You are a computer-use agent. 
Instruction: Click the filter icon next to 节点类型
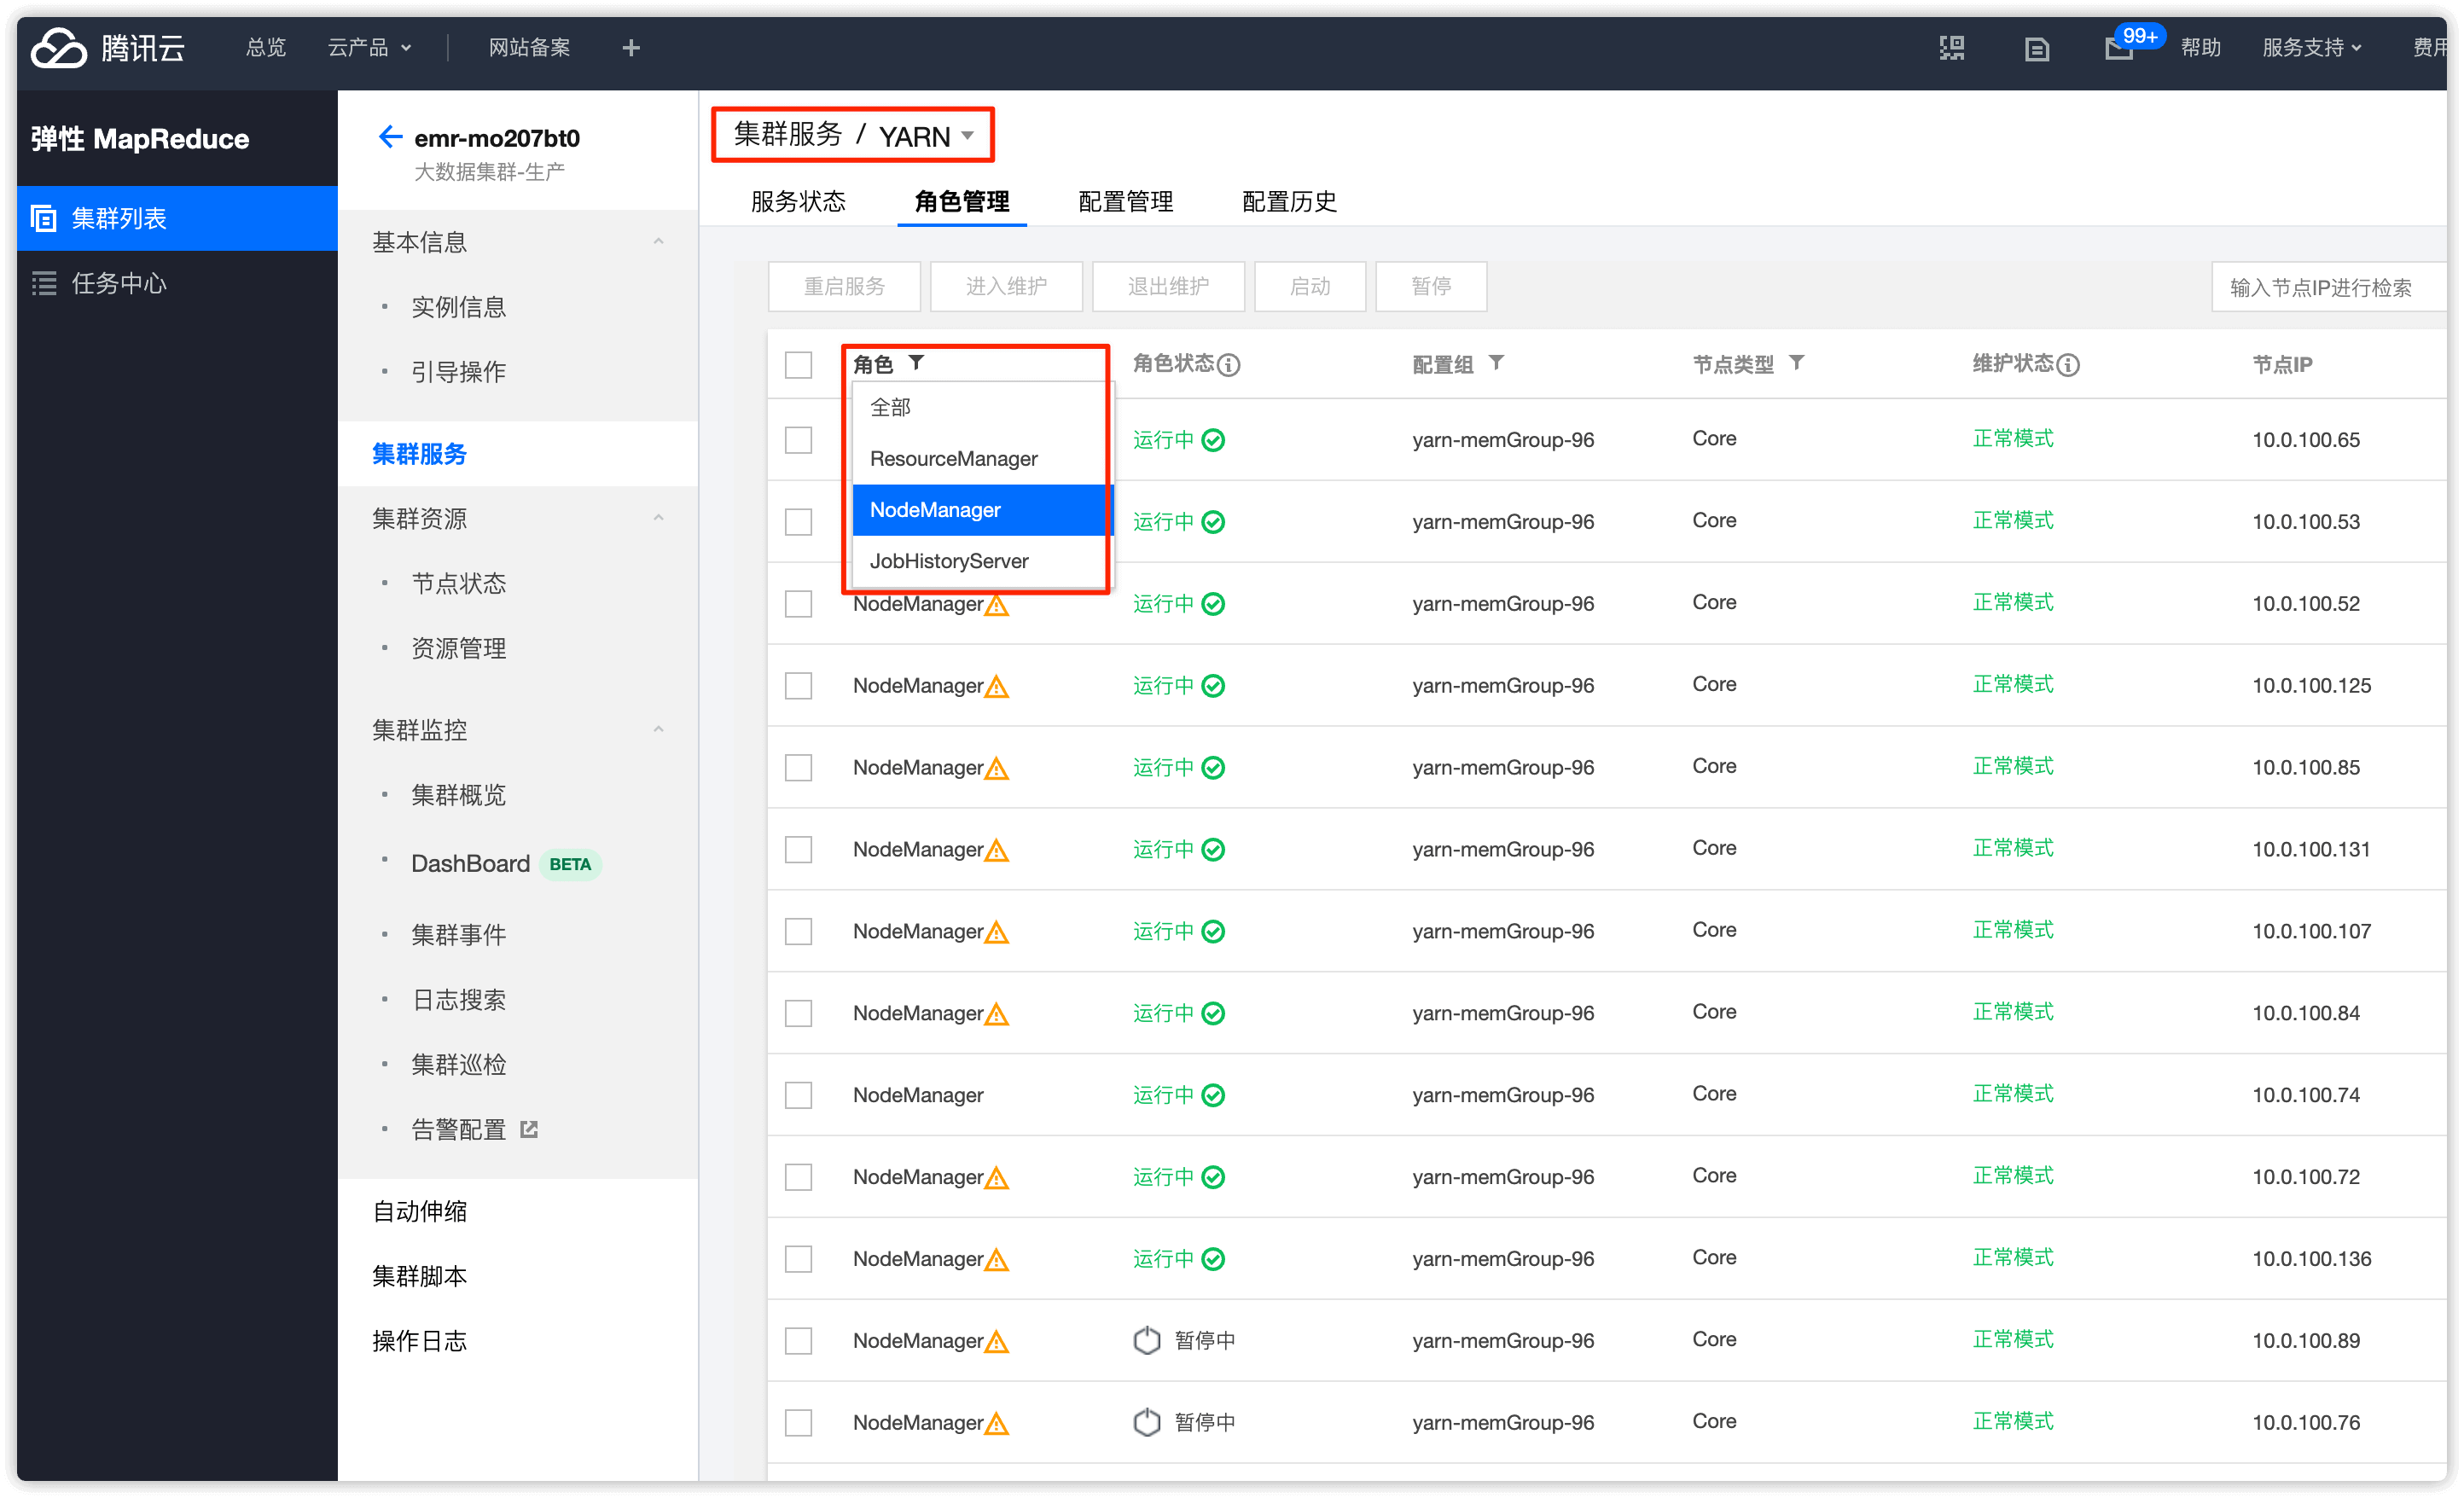1796,363
